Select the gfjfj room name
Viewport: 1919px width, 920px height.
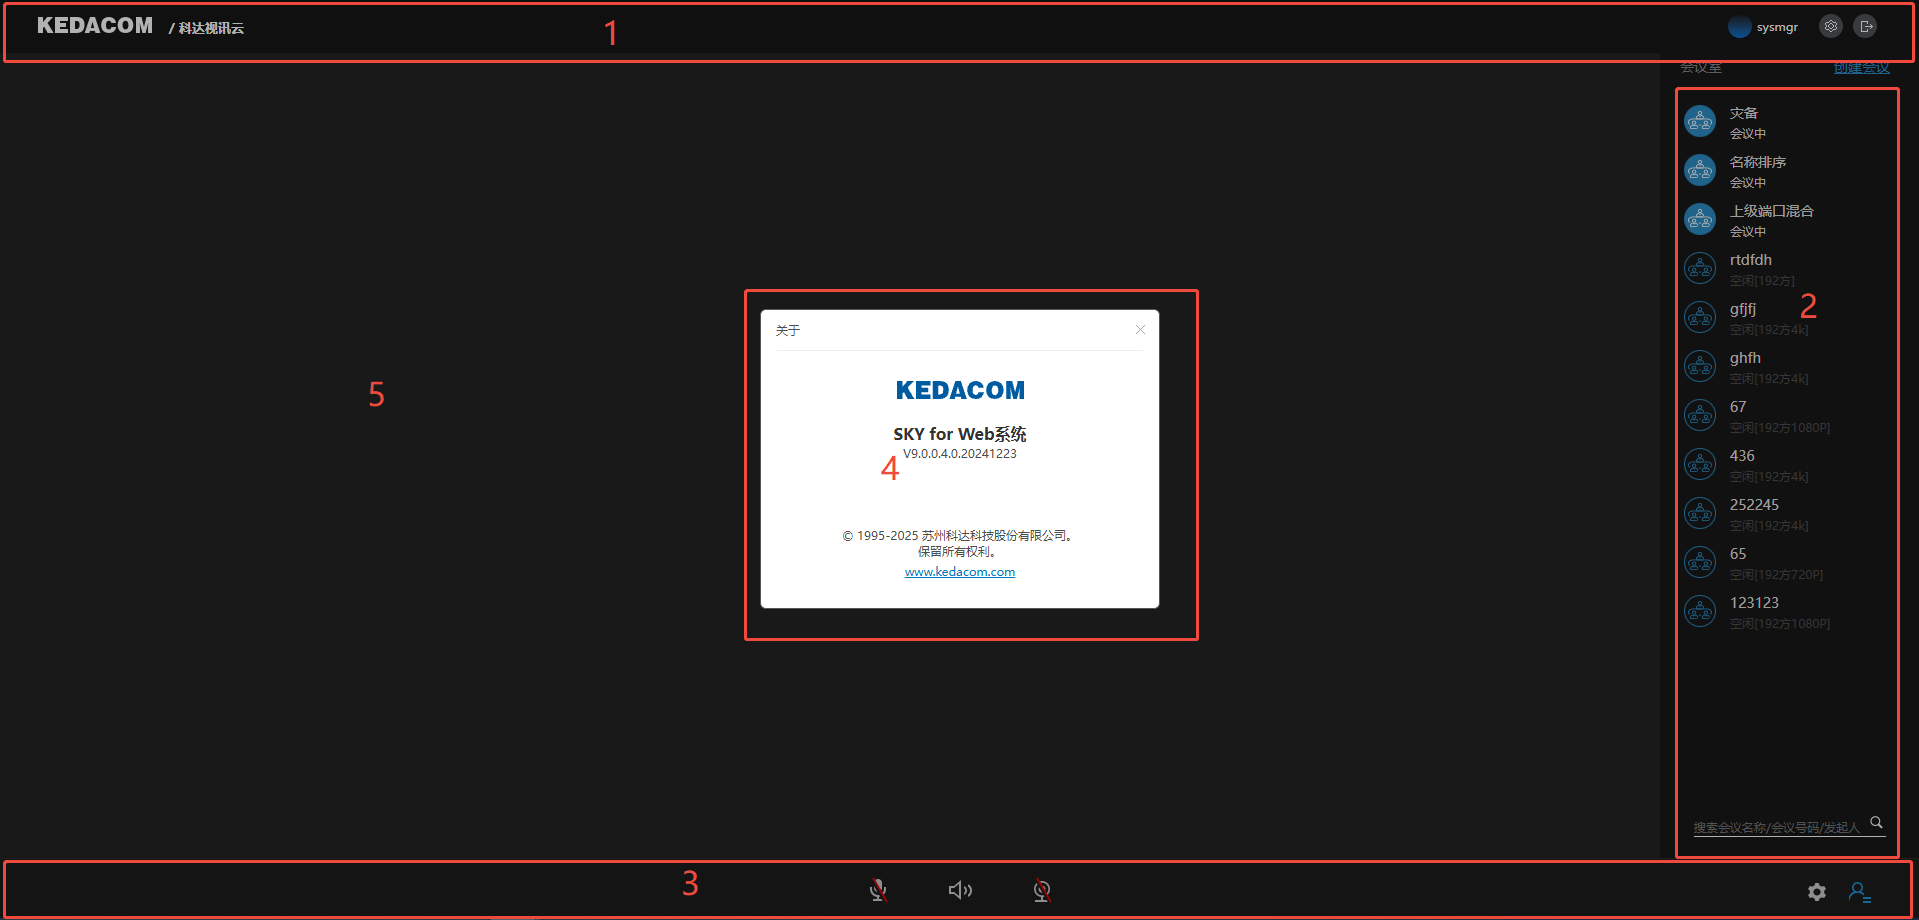(x=1743, y=309)
